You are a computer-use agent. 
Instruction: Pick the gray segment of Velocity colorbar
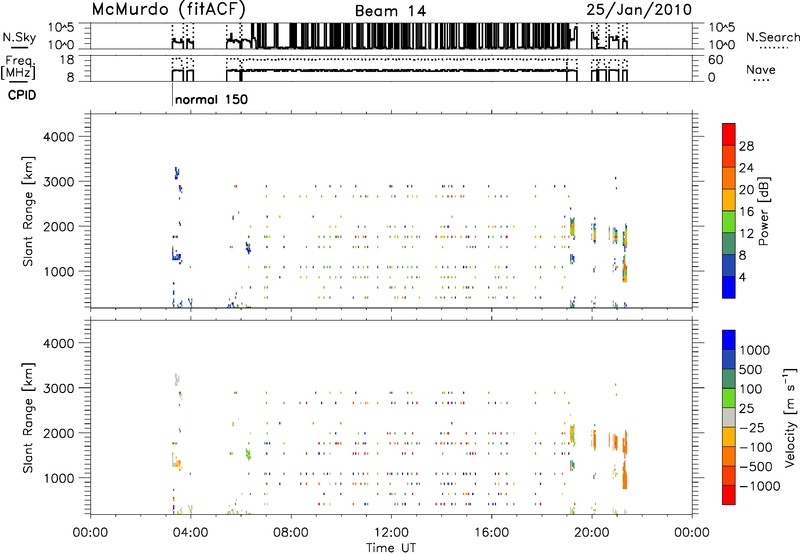(x=729, y=417)
